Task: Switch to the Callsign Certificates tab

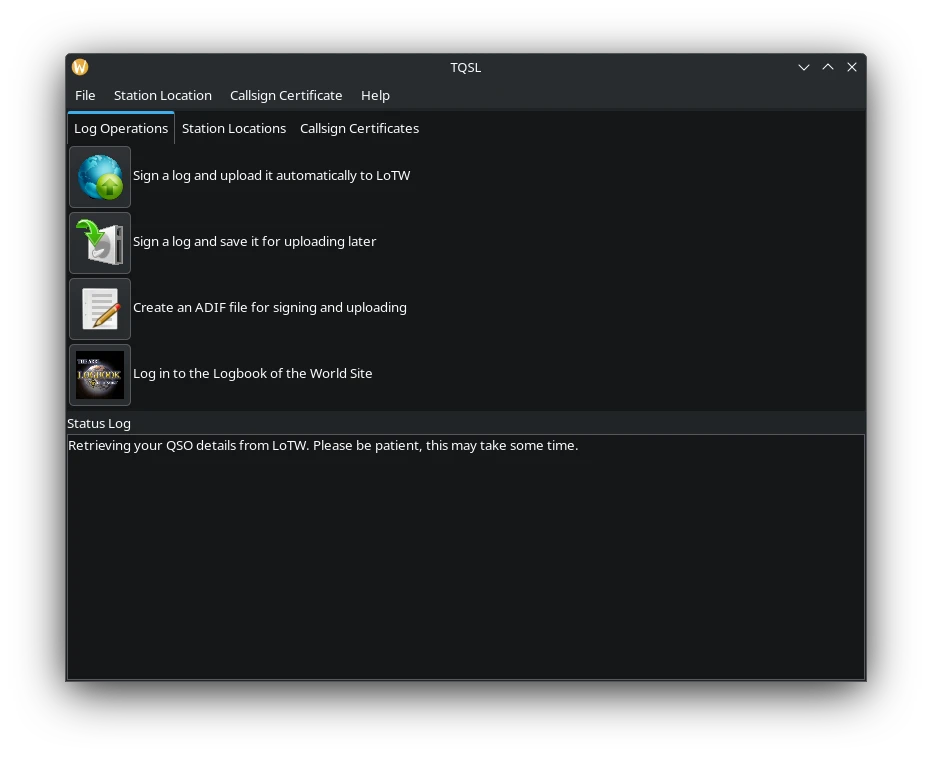Action: pyautogui.click(x=360, y=128)
